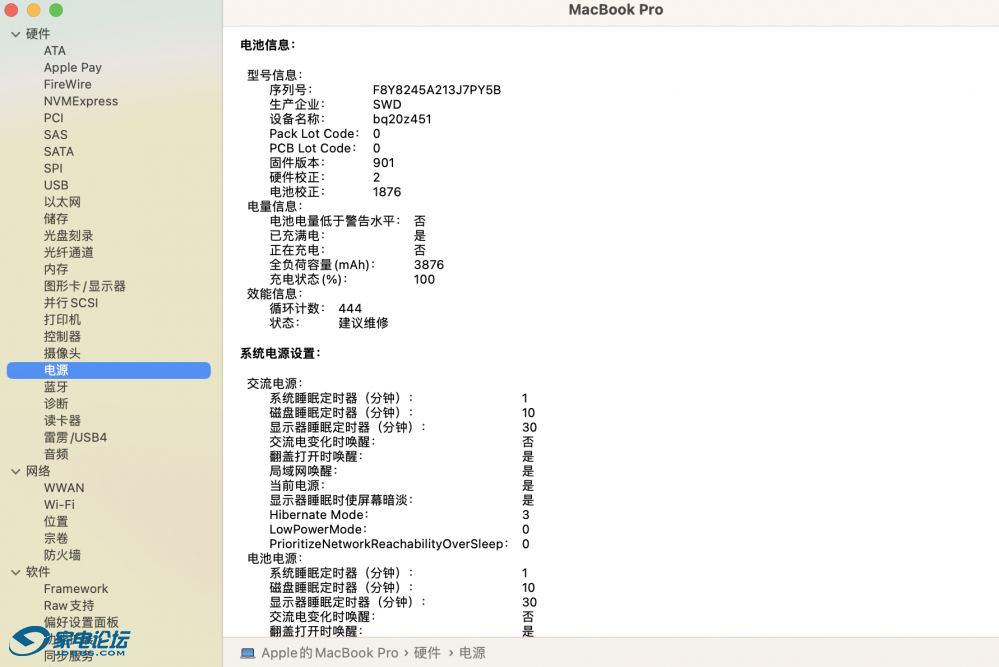The image size is (999, 667).
Task: Open the 储存 storage item
Action: click(x=56, y=219)
